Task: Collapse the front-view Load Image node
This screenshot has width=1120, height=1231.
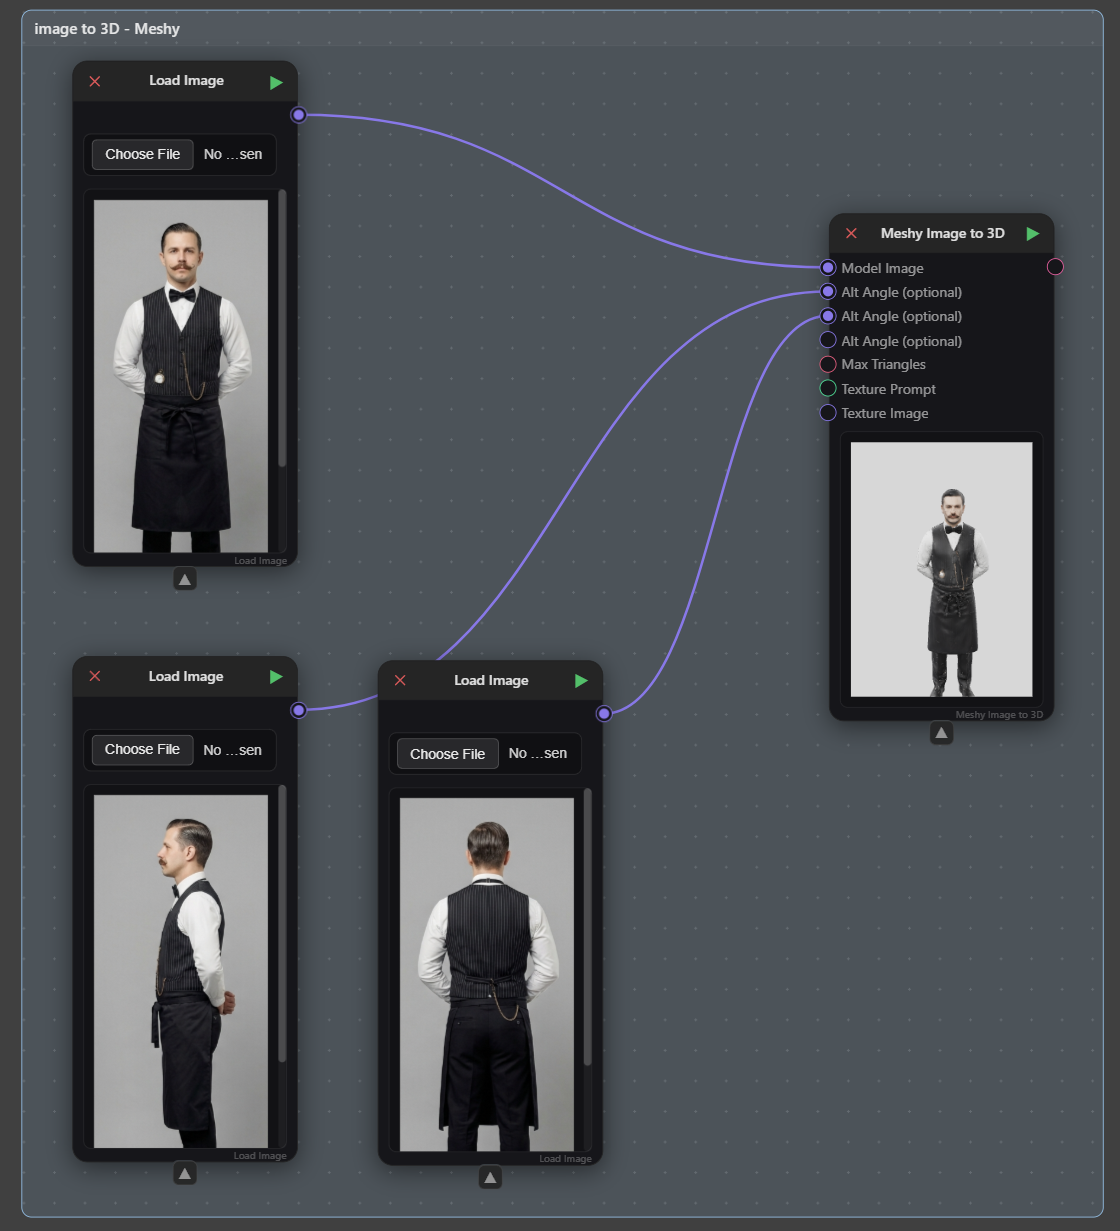Action: (185, 579)
